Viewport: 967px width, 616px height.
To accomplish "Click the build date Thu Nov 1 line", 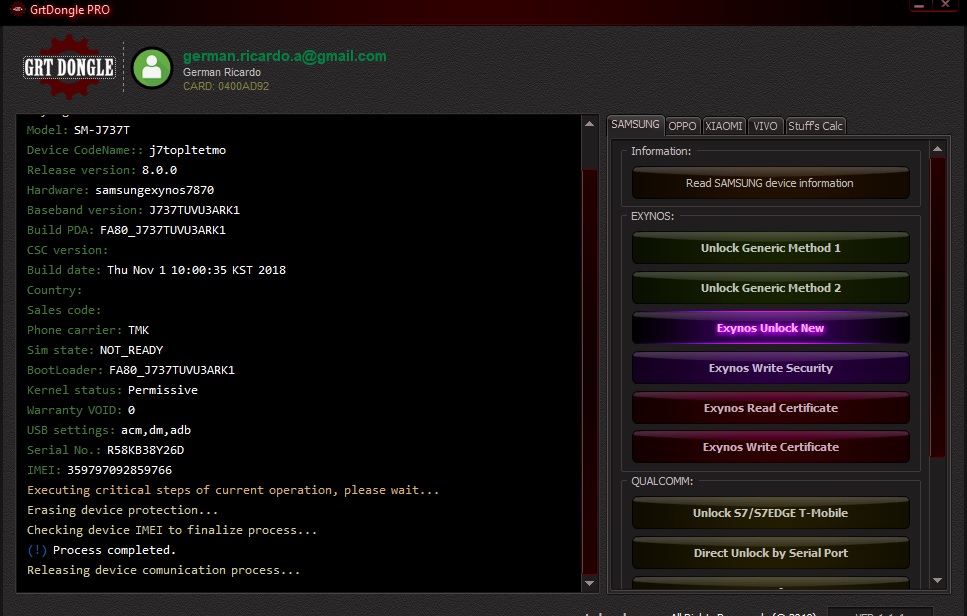I will tap(156, 270).
